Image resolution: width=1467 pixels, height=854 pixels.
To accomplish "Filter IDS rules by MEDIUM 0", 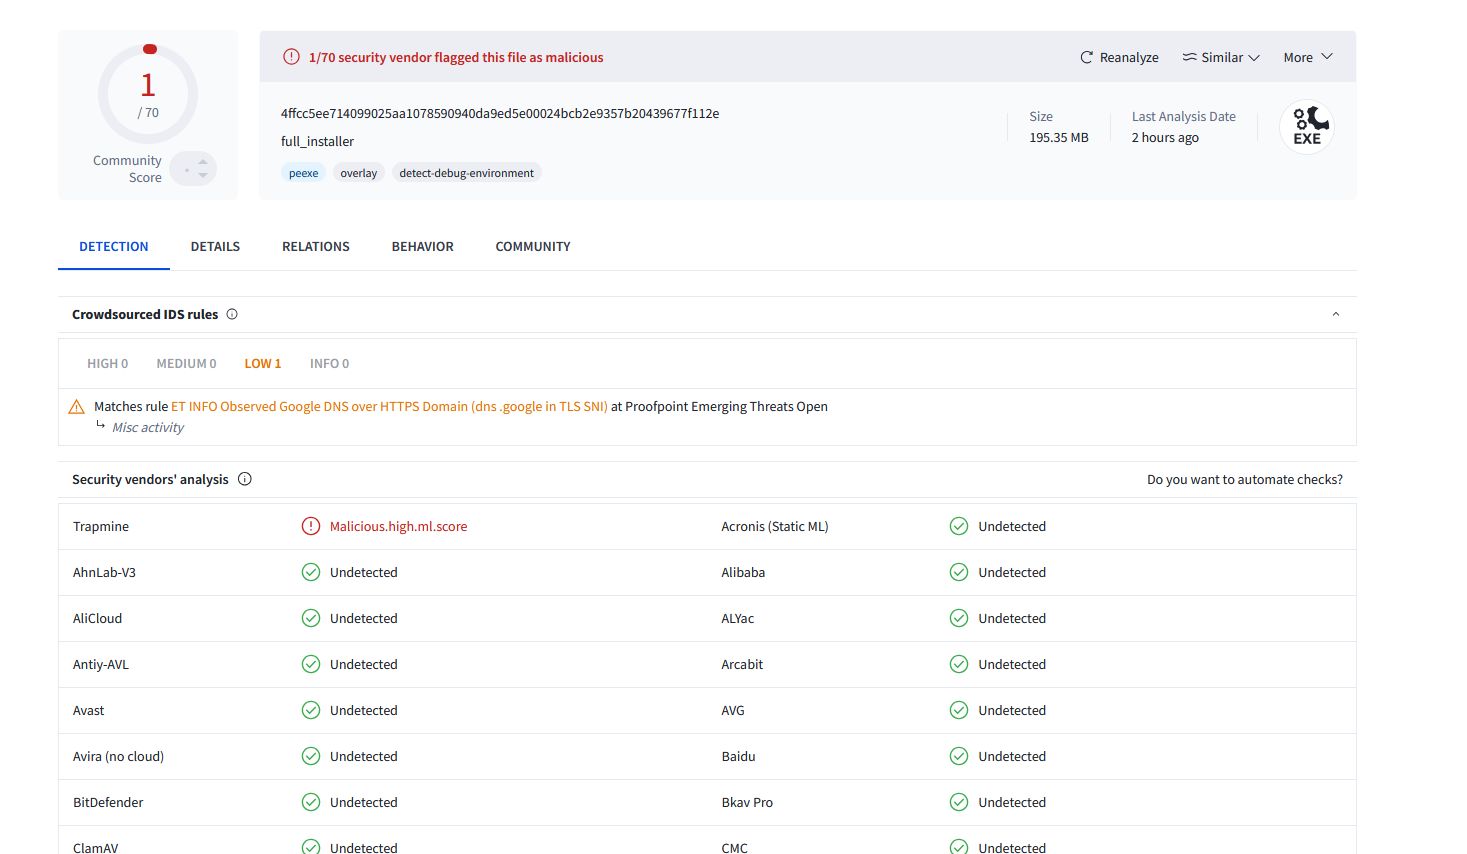I will [186, 364].
